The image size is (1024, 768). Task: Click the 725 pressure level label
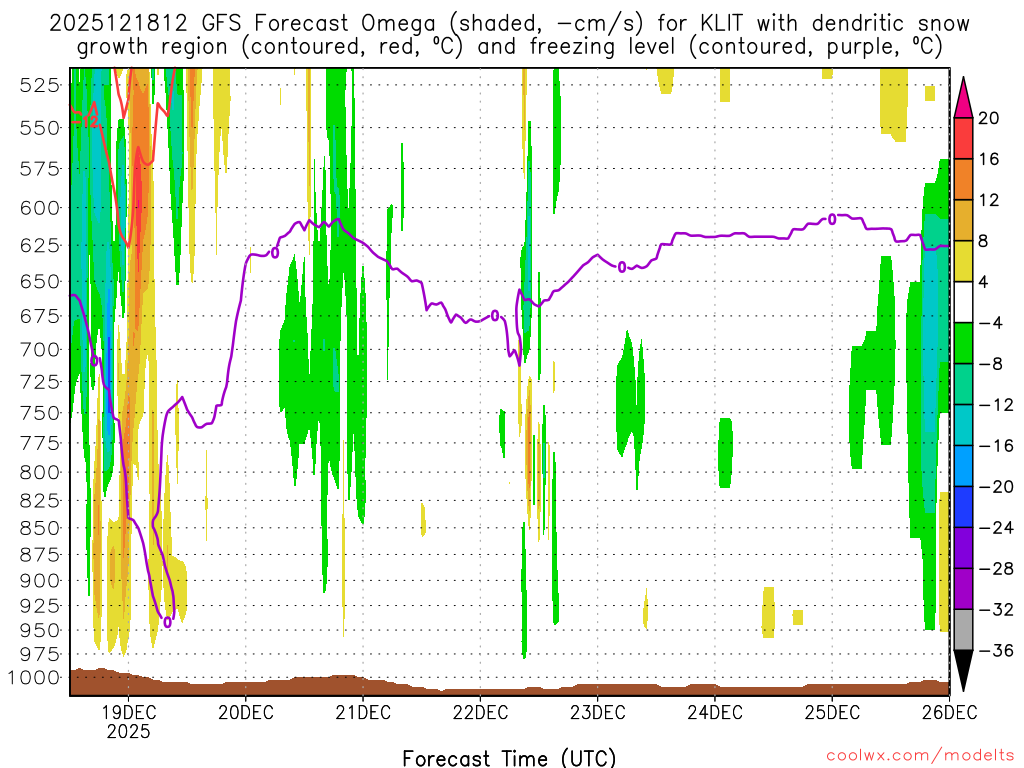pos(40,381)
